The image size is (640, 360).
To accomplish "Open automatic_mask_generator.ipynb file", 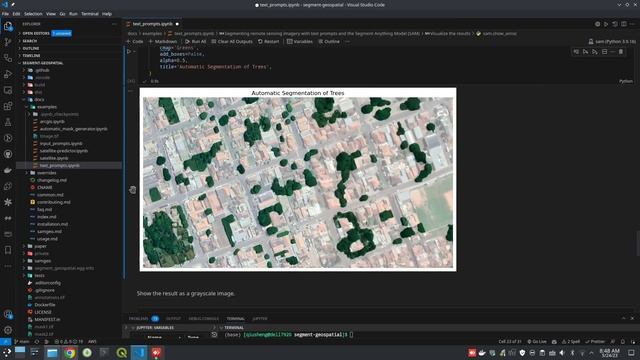I will (73, 129).
